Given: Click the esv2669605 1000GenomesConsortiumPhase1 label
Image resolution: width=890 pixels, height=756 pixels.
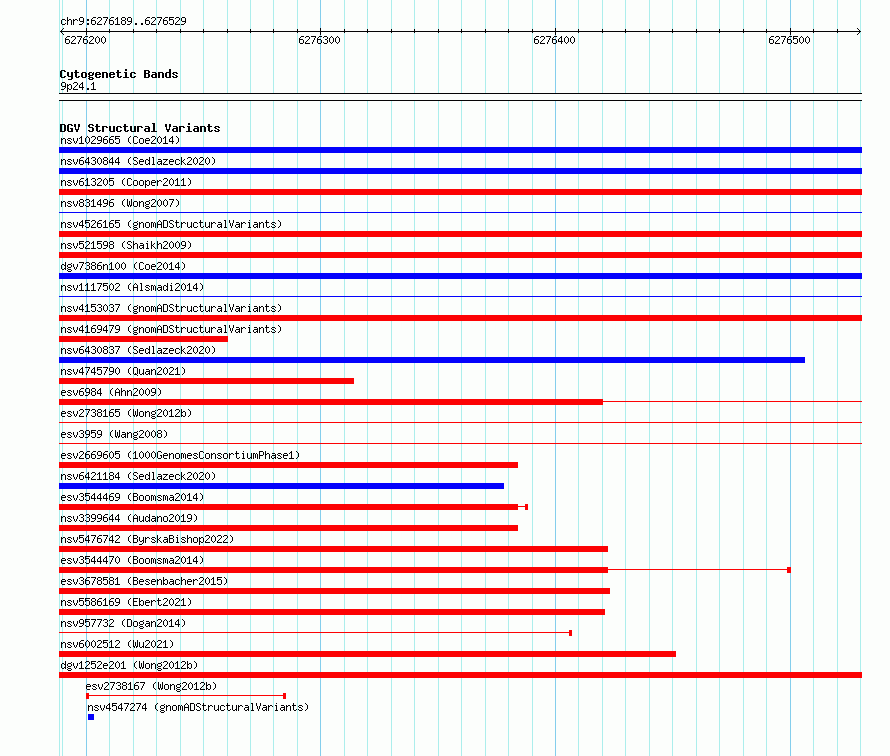Looking at the screenshot, I should tap(180, 455).
